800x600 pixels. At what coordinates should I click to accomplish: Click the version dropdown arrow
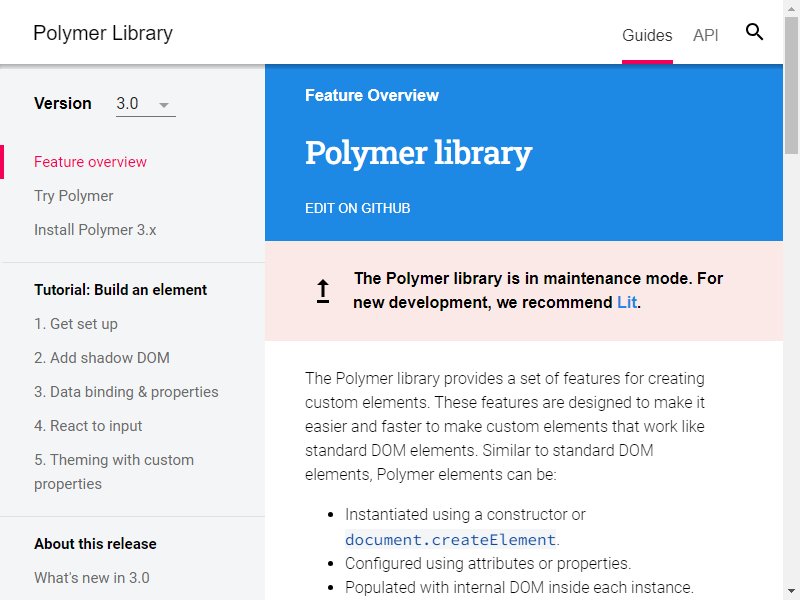tap(164, 105)
